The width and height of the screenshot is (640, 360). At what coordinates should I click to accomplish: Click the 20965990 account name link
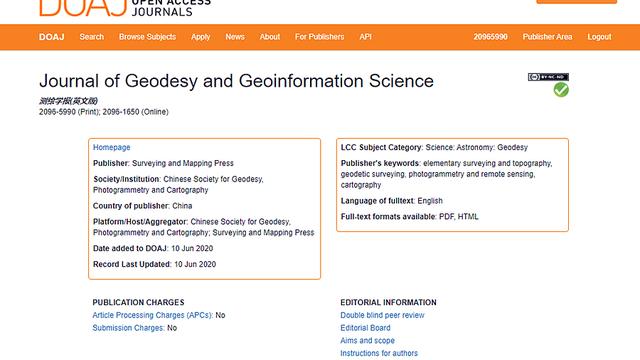(491, 37)
